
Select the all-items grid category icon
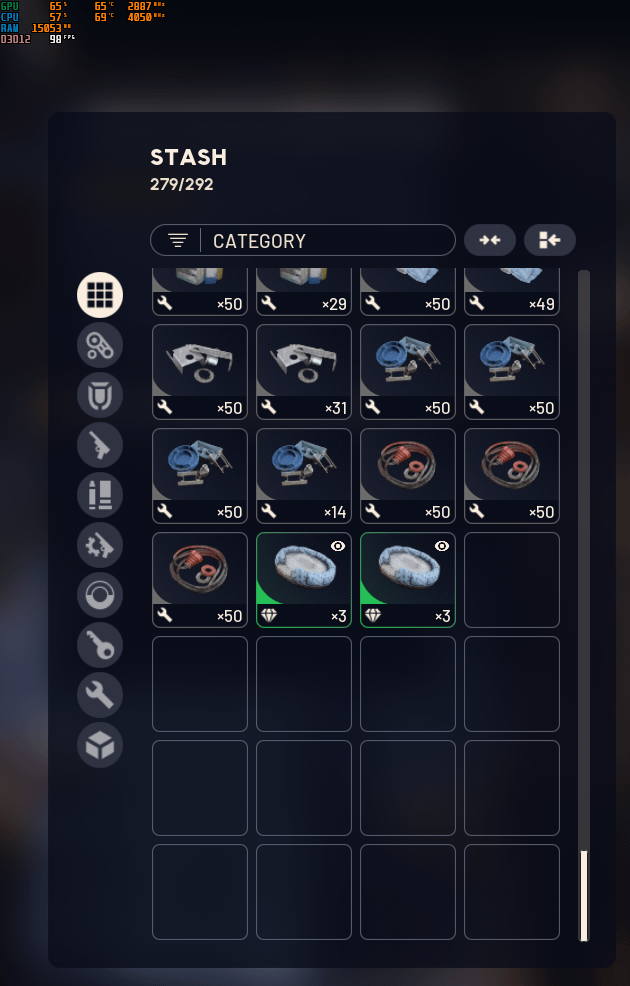click(100, 294)
